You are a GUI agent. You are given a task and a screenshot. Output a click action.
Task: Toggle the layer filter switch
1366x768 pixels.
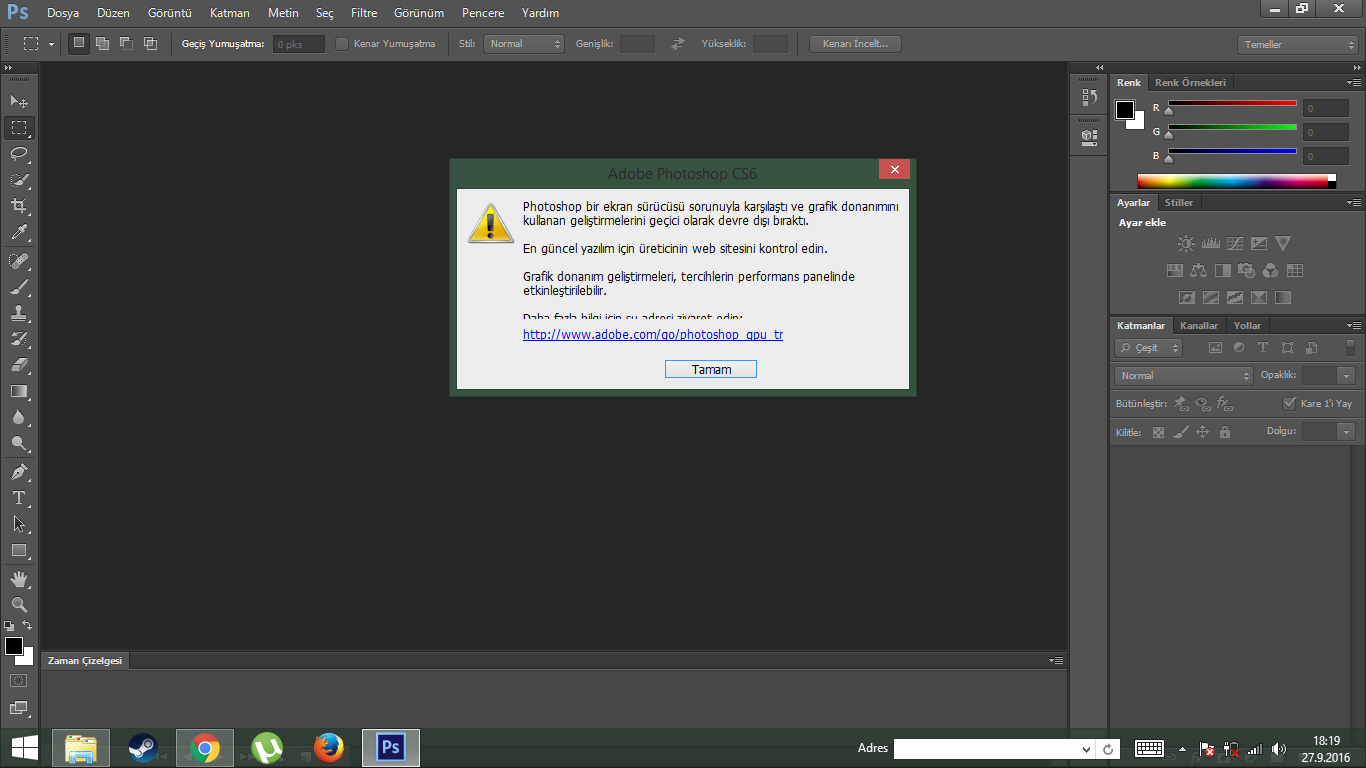(x=1350, y=347)
